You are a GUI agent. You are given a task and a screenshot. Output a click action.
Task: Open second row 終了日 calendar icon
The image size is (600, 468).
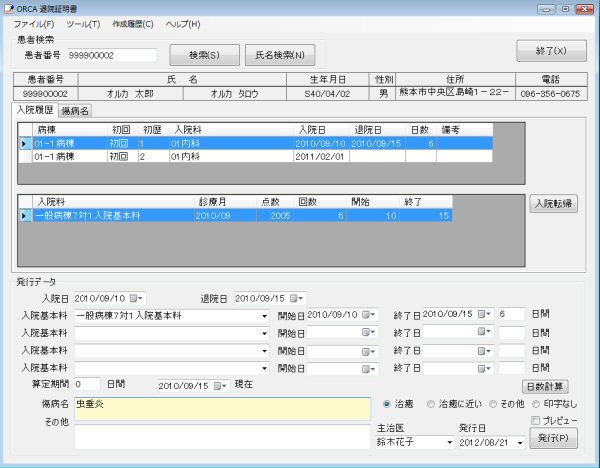click(x=484, y=331)
